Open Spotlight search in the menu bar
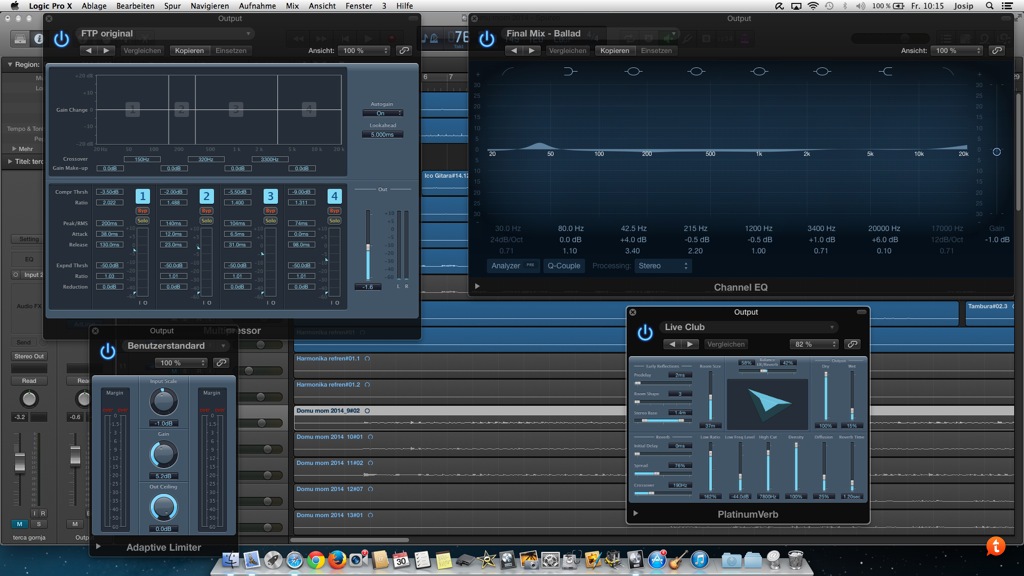The height and width of the screenshot is (576, 1024). click(x=989, y=6)
